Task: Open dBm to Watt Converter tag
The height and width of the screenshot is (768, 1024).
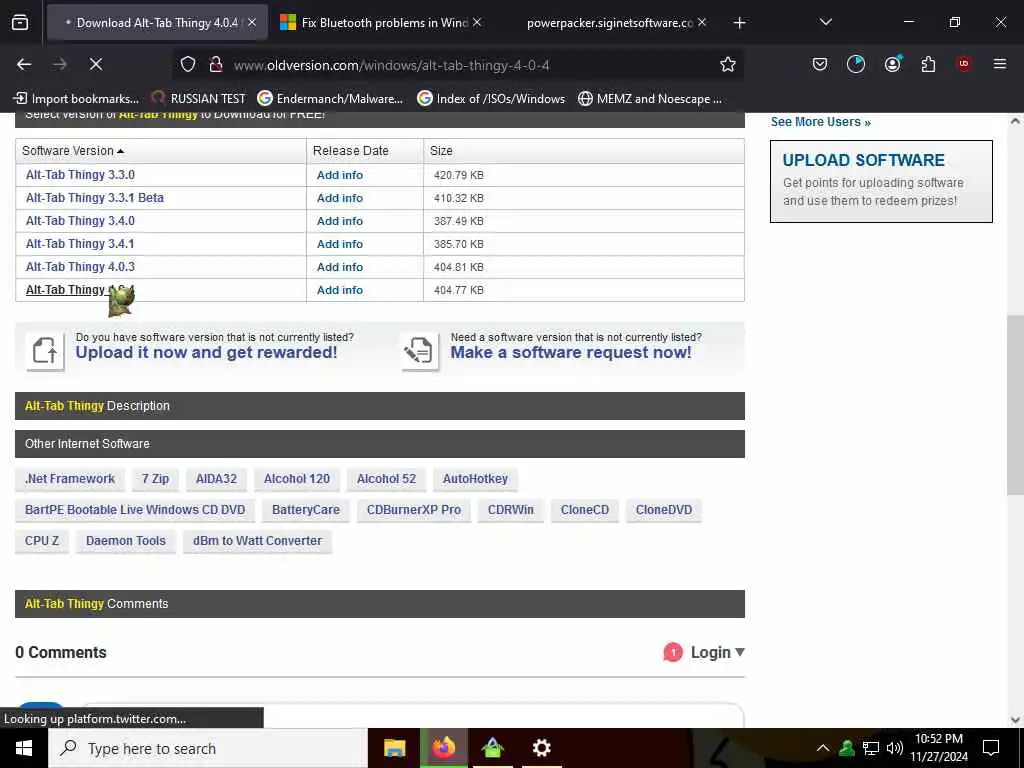Action: [x=257, y=541]
